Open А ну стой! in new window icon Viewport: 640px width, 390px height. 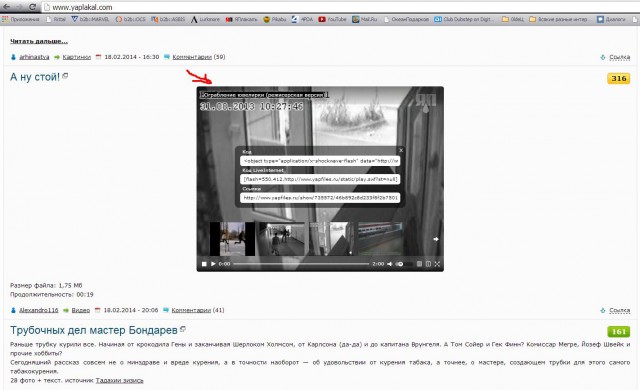pyautogui.click(x=65, y=75)
